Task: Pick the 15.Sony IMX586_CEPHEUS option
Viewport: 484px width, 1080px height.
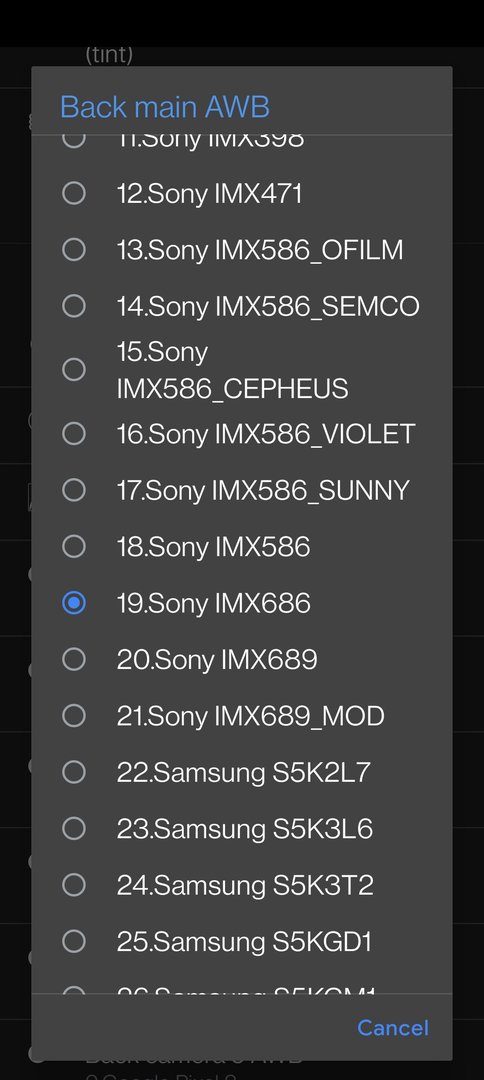Action: (242, 370)
